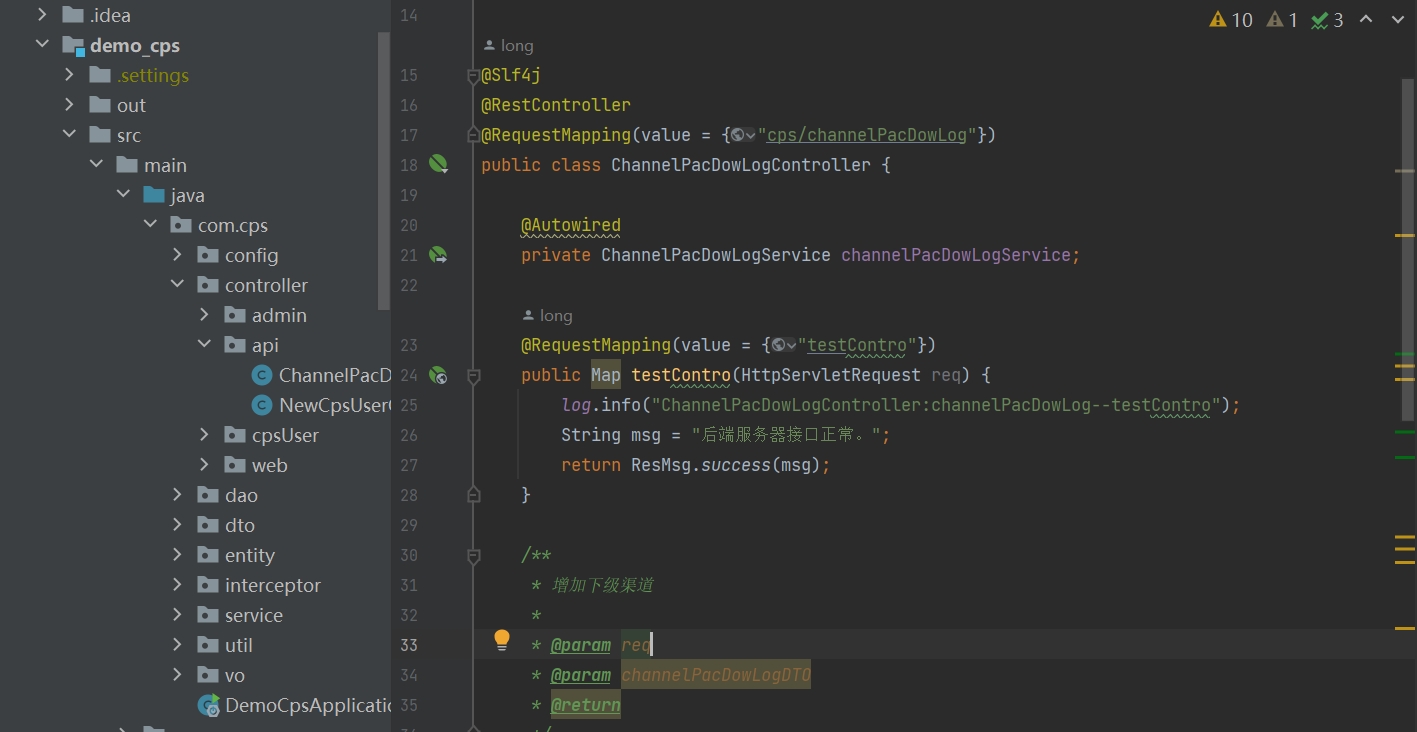Collapse the java source folder
This screenshot has width=1417, height=732.
click(x=123, y=195)
